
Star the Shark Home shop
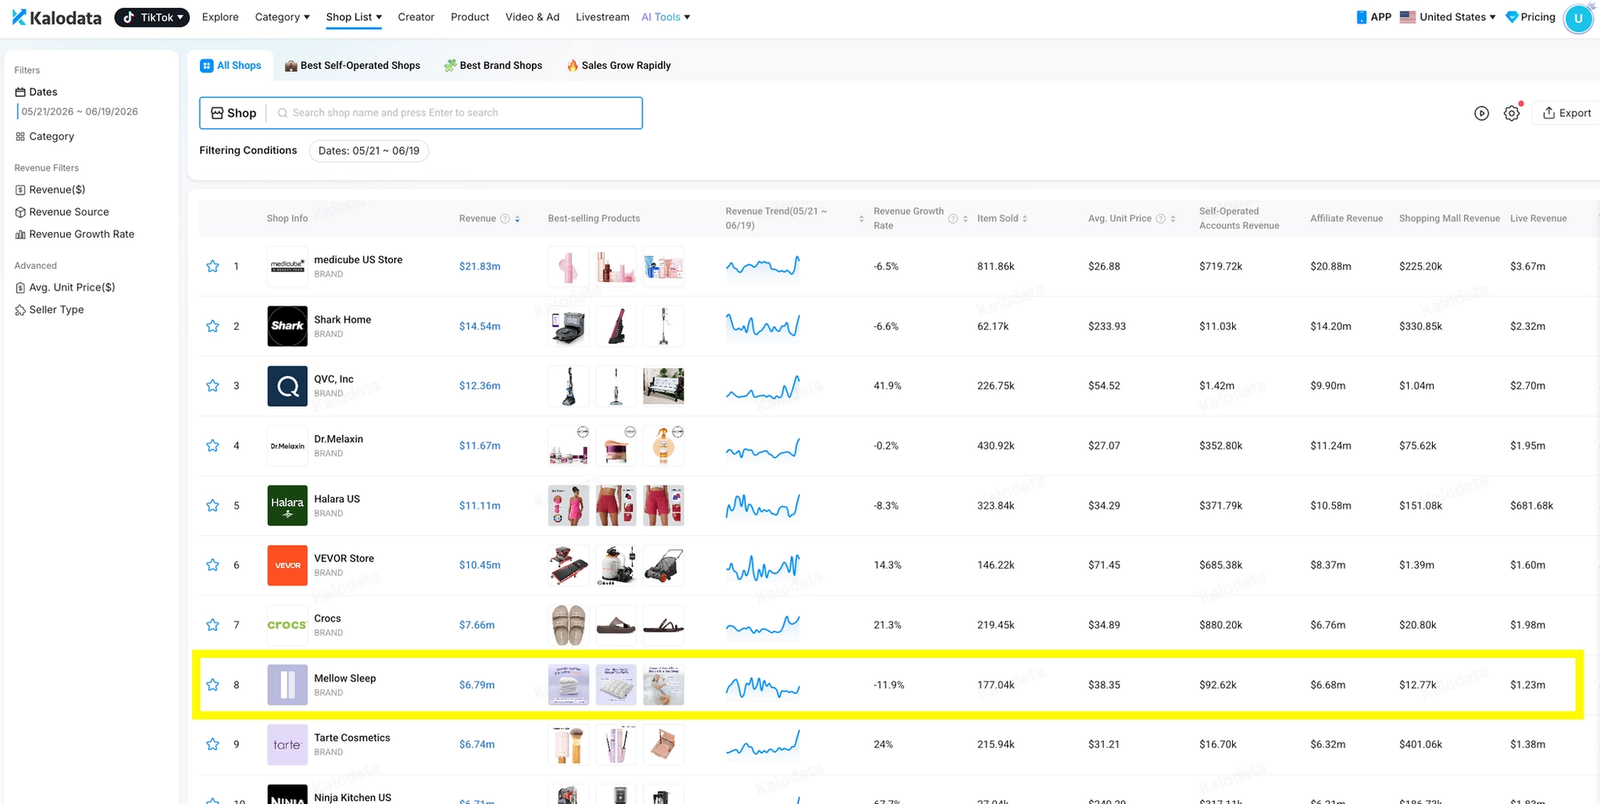coord(213,326)
